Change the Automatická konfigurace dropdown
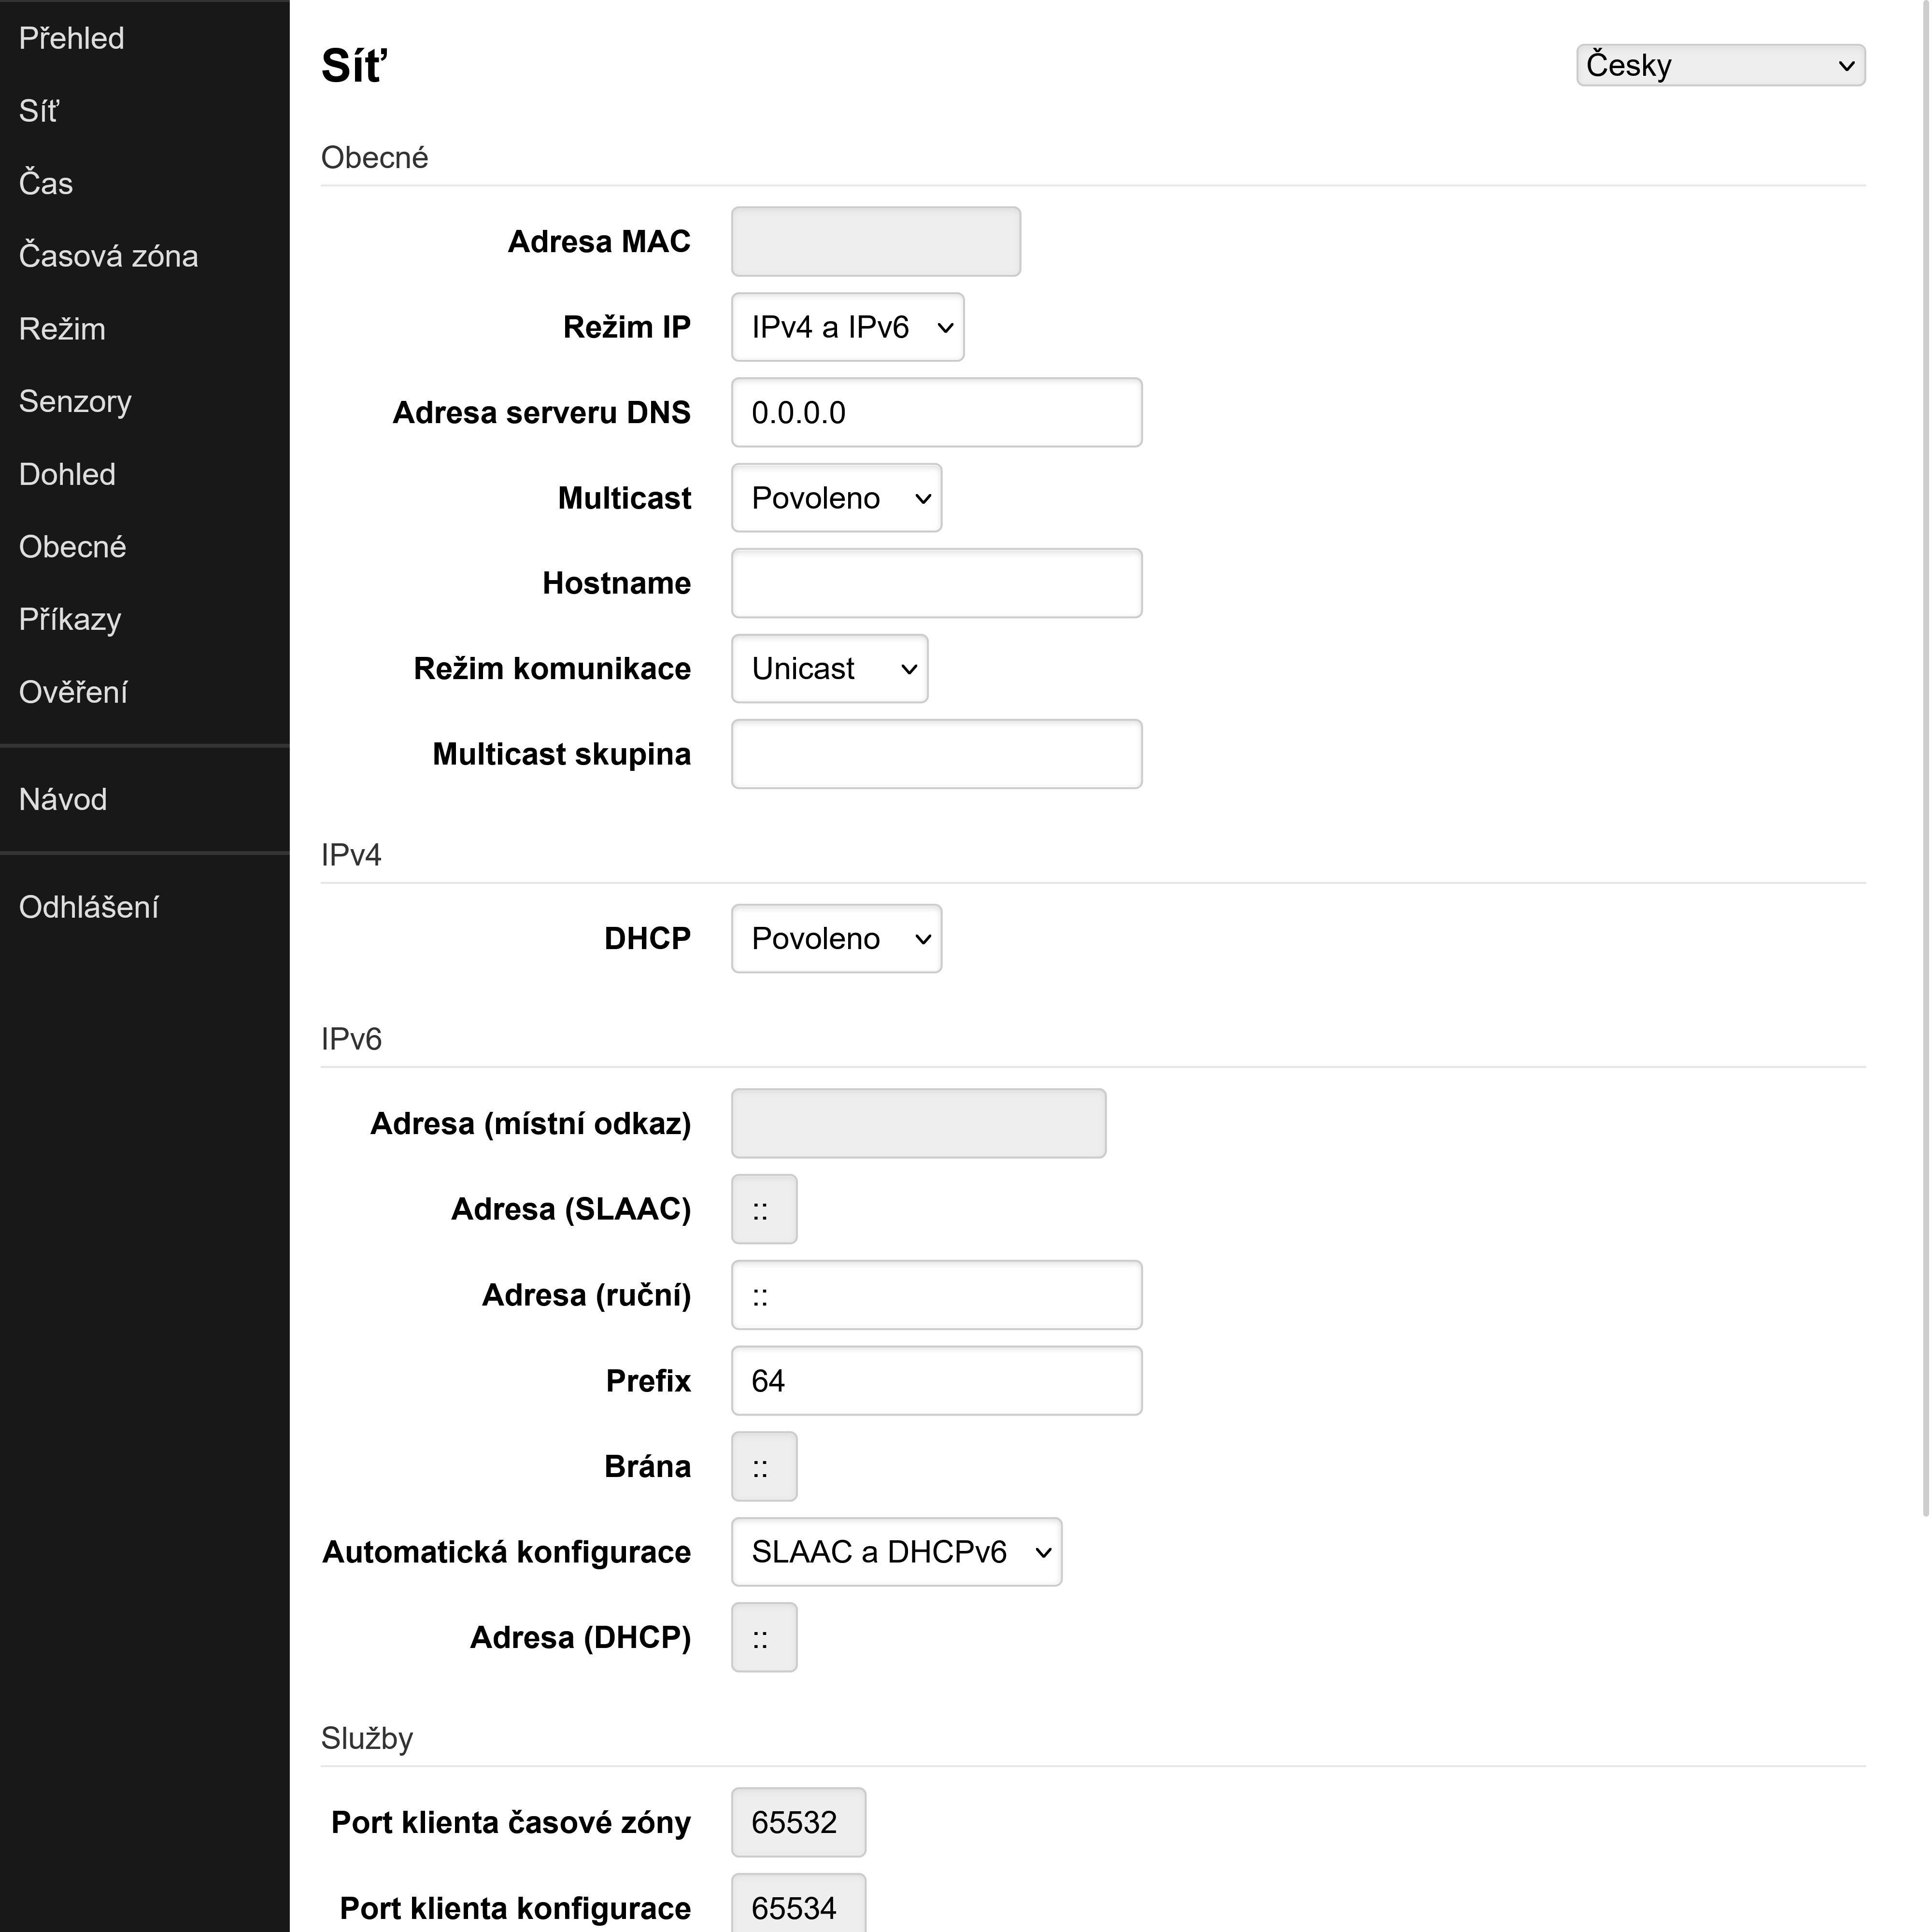1932x1932 pixels. point(896,1551)
